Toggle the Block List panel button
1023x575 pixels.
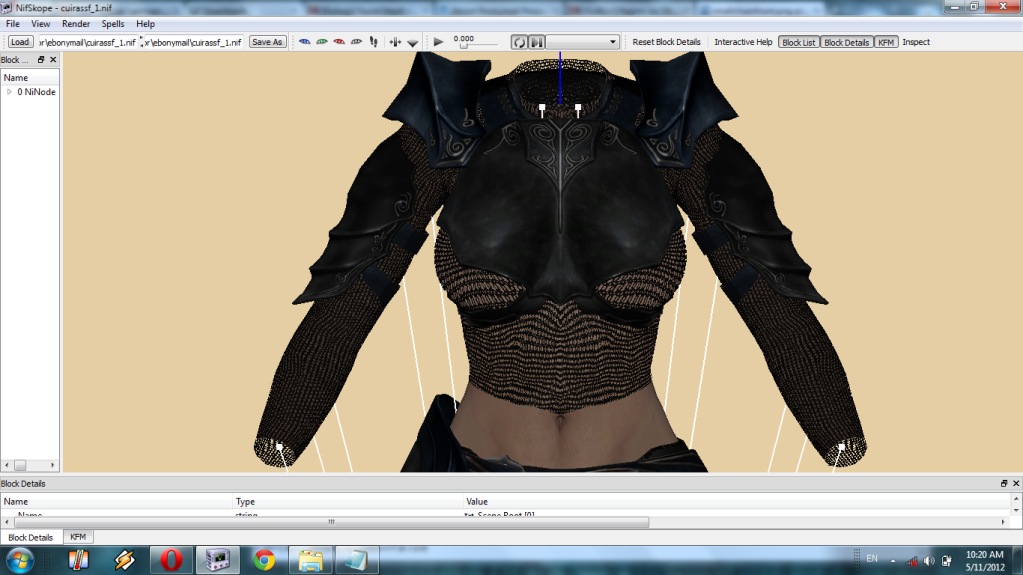[798, 42]
